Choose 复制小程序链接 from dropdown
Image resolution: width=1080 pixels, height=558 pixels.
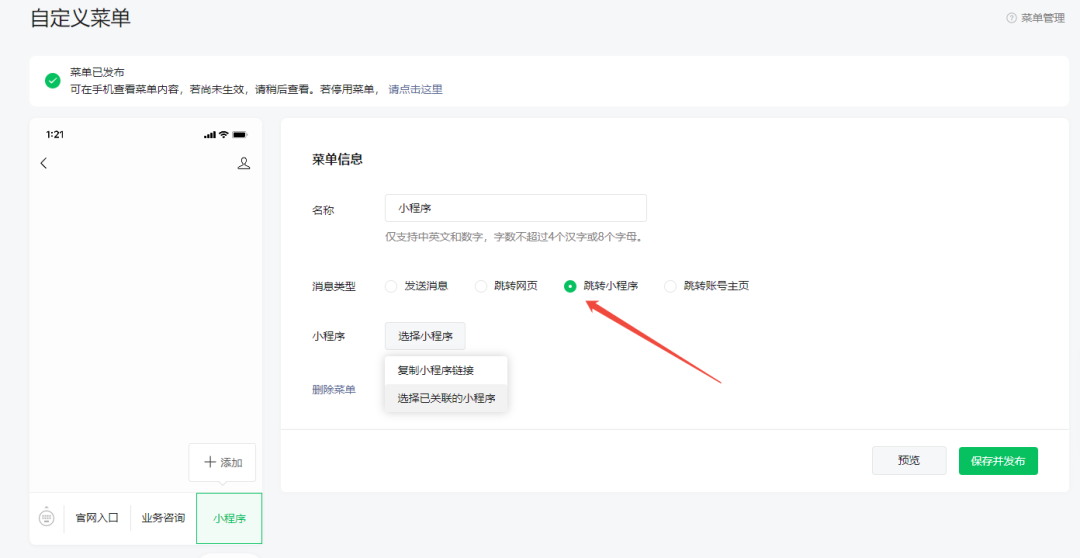435,370
